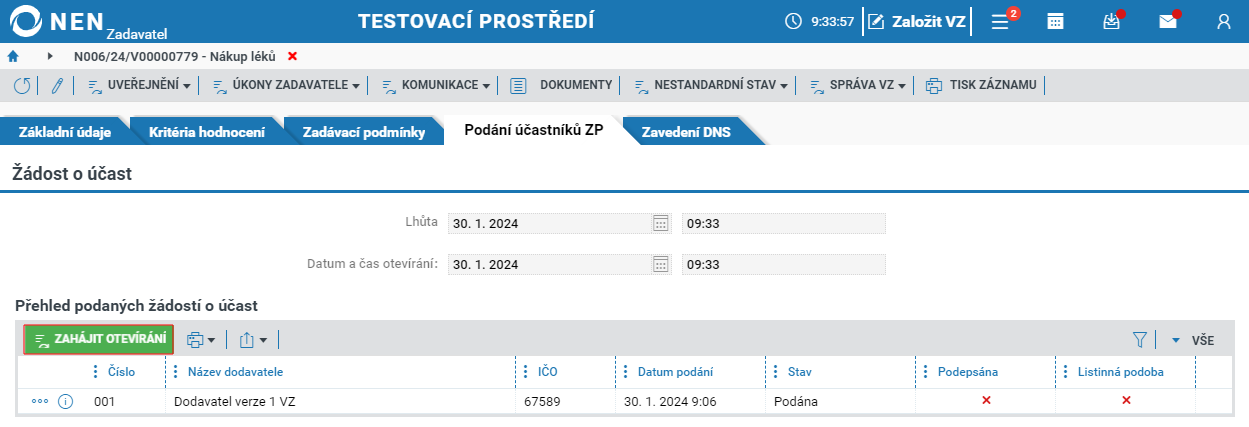This screenshot has height=427, width=1249.
Task: Open the mail envelope icon
Action: tap(1168, 21)
